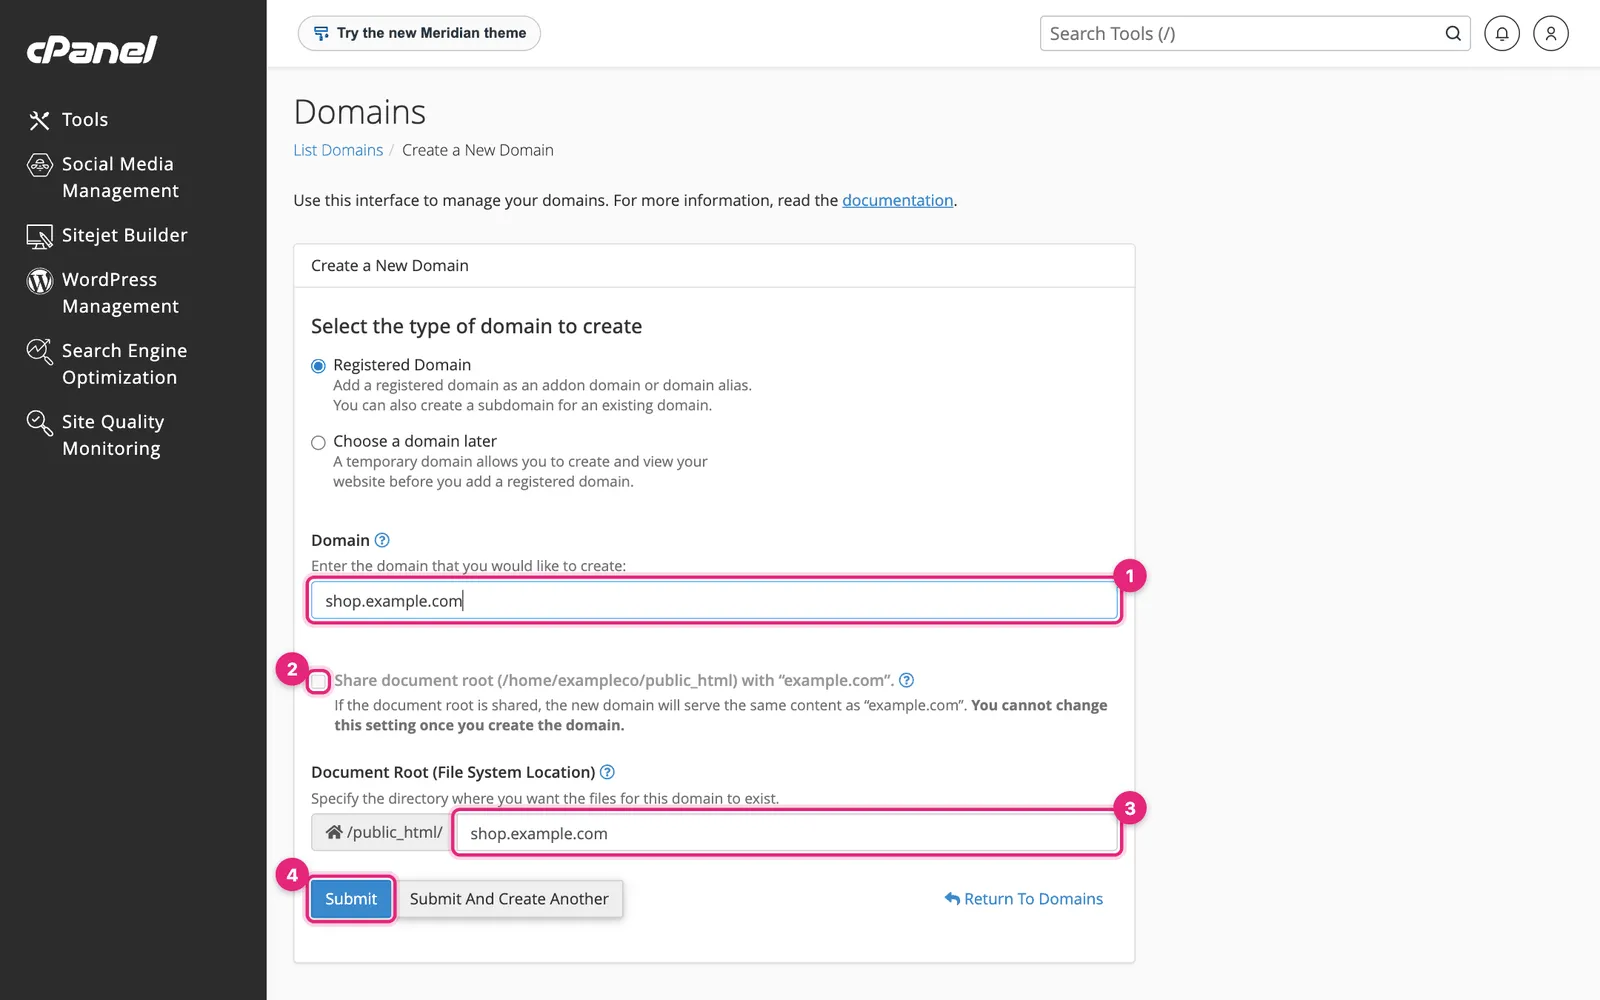The width and height of the screenshot is (1600, 1000).
Task: Click the home icon /public_html/ prefix
Action: pos(383,832)
